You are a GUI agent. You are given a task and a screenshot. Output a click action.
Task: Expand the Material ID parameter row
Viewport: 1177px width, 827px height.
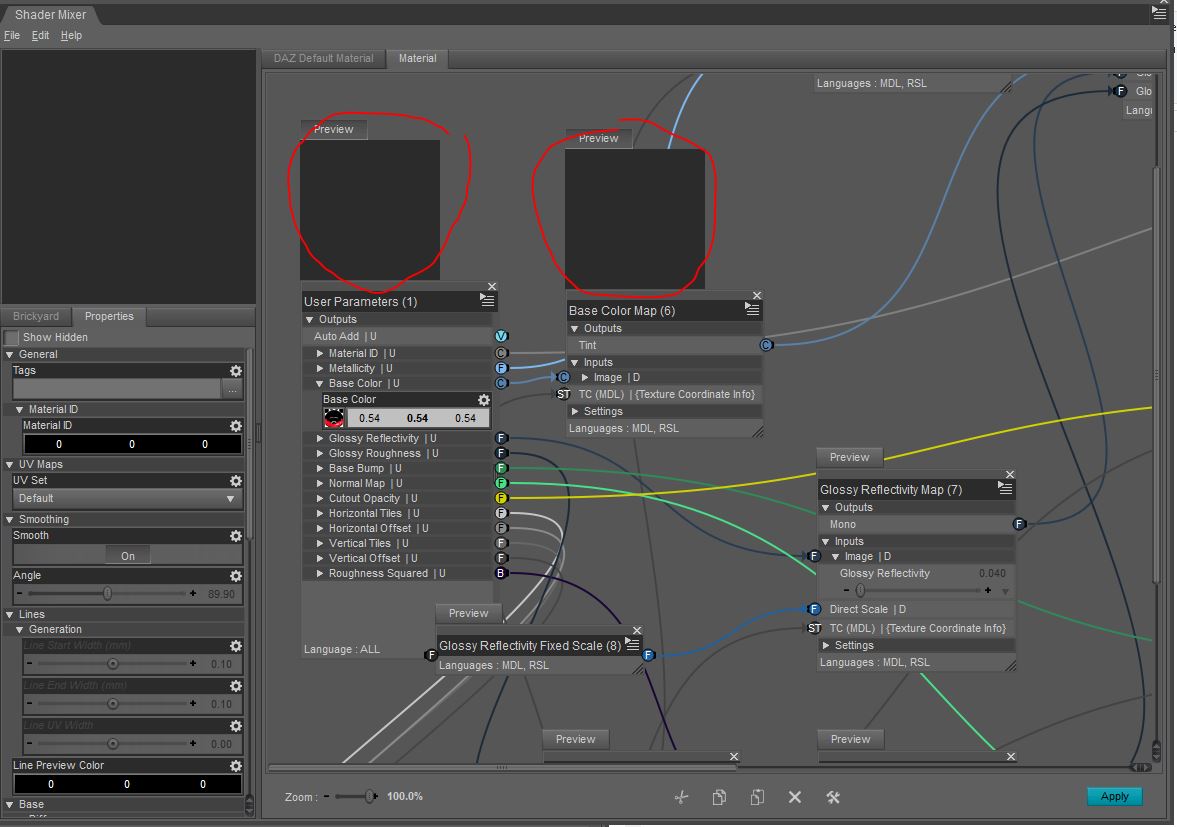click(320, 353)
